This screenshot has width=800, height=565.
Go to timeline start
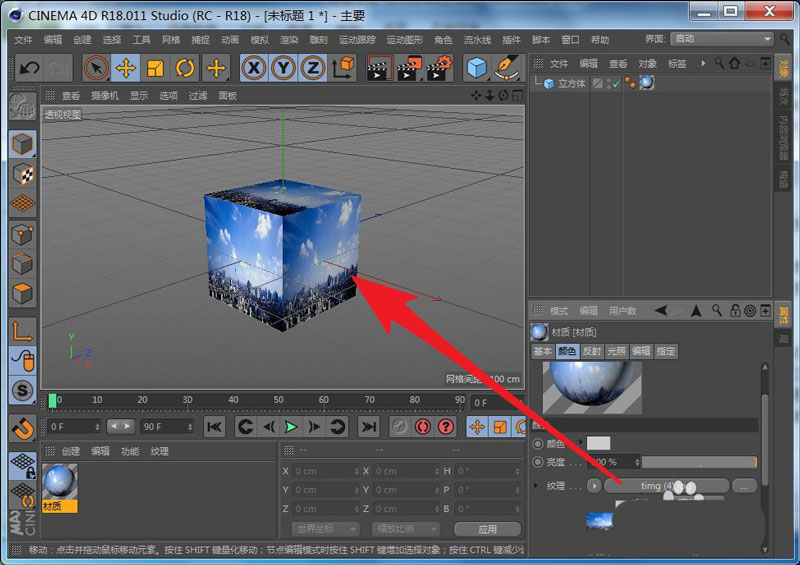tap(214, 427)
